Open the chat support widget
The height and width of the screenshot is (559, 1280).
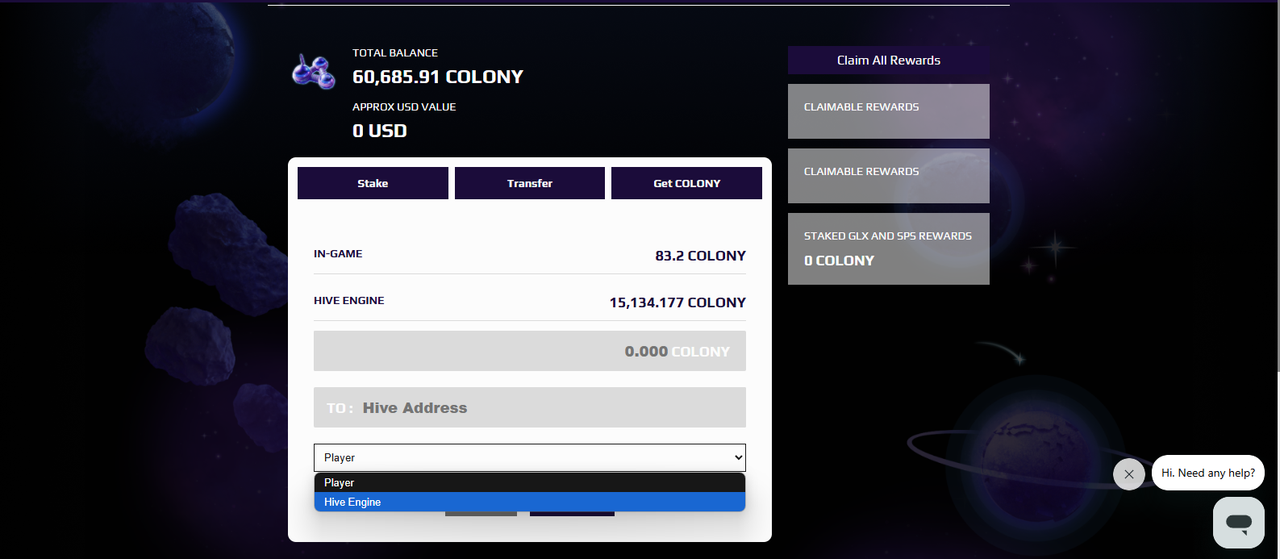pos(1239,522)
